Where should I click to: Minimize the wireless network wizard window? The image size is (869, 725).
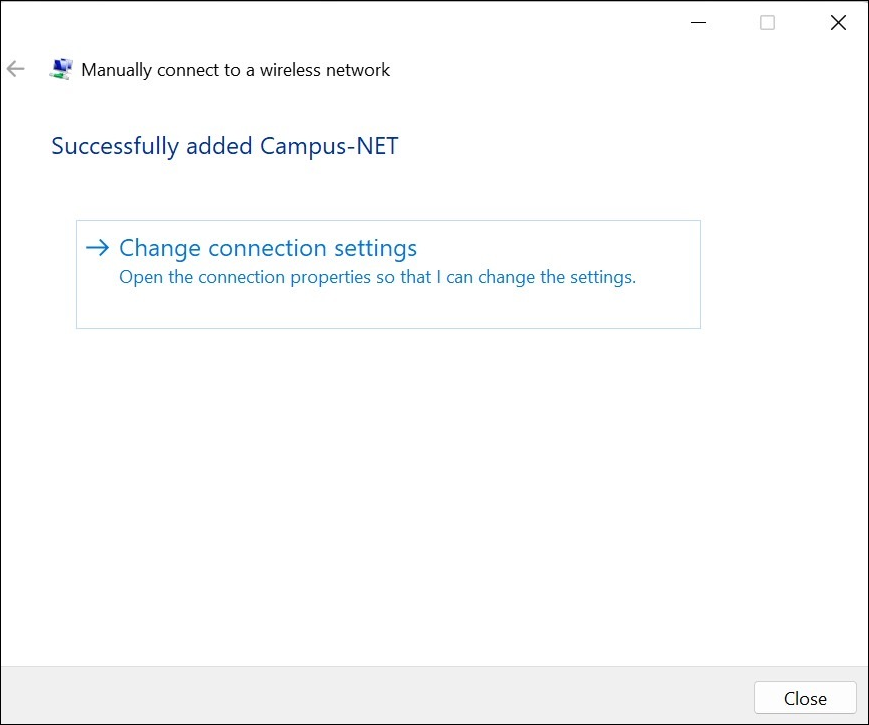(x=696, y=22)
